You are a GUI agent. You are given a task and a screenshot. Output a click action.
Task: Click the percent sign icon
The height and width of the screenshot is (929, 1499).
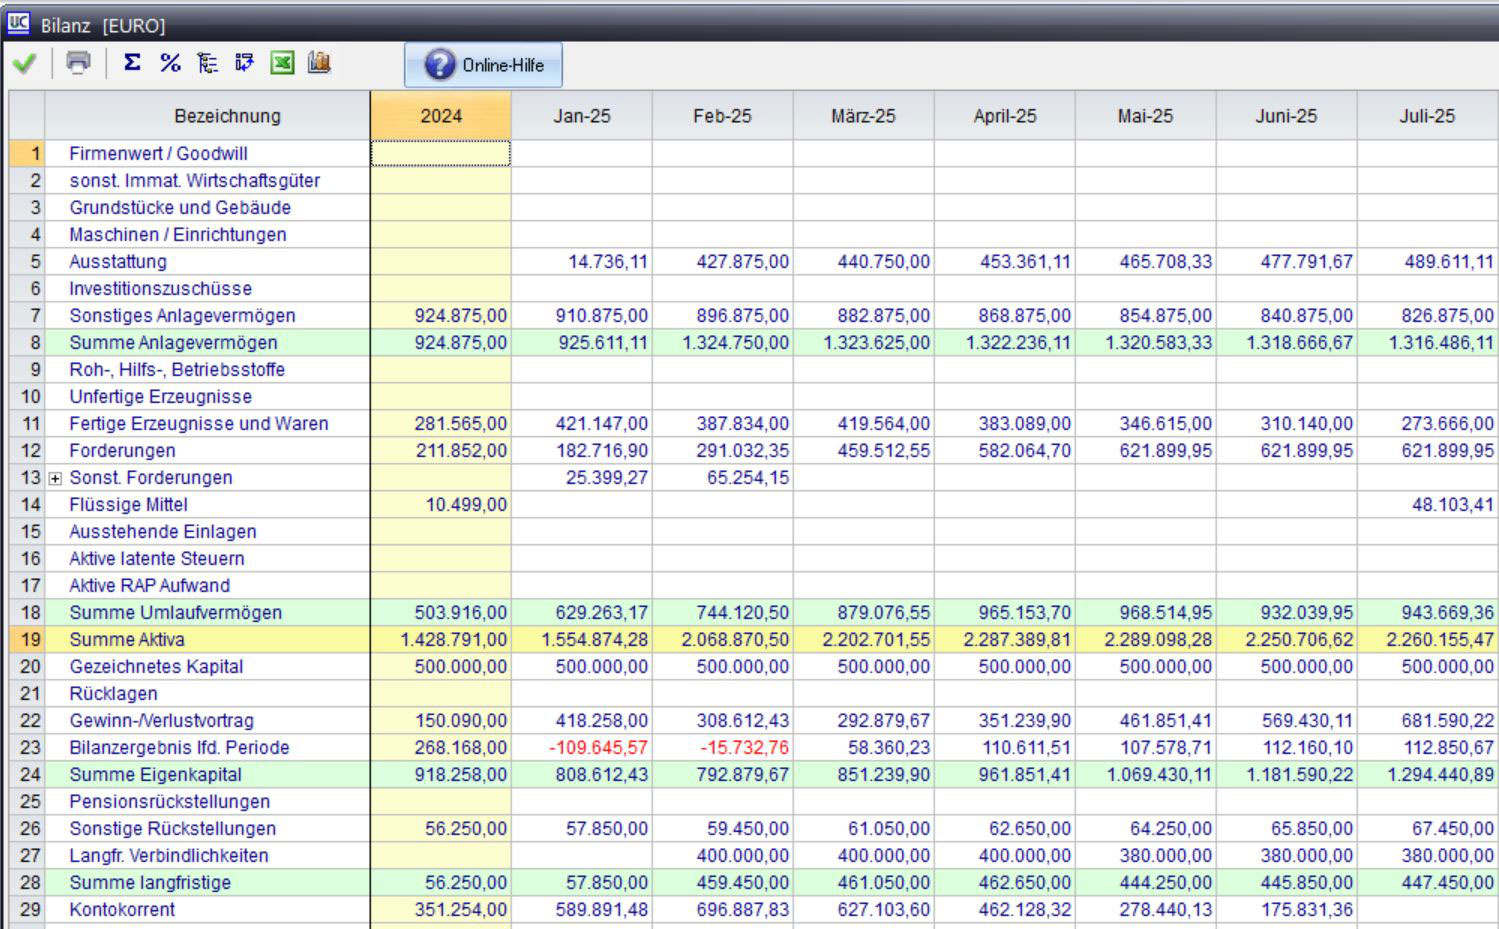point(170,63)
